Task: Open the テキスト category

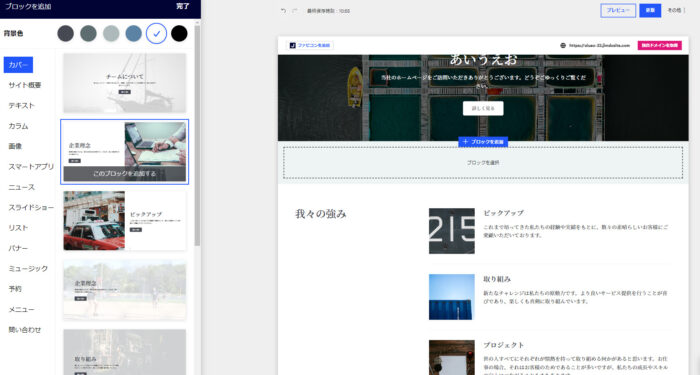Action: [x=21, y=105]
